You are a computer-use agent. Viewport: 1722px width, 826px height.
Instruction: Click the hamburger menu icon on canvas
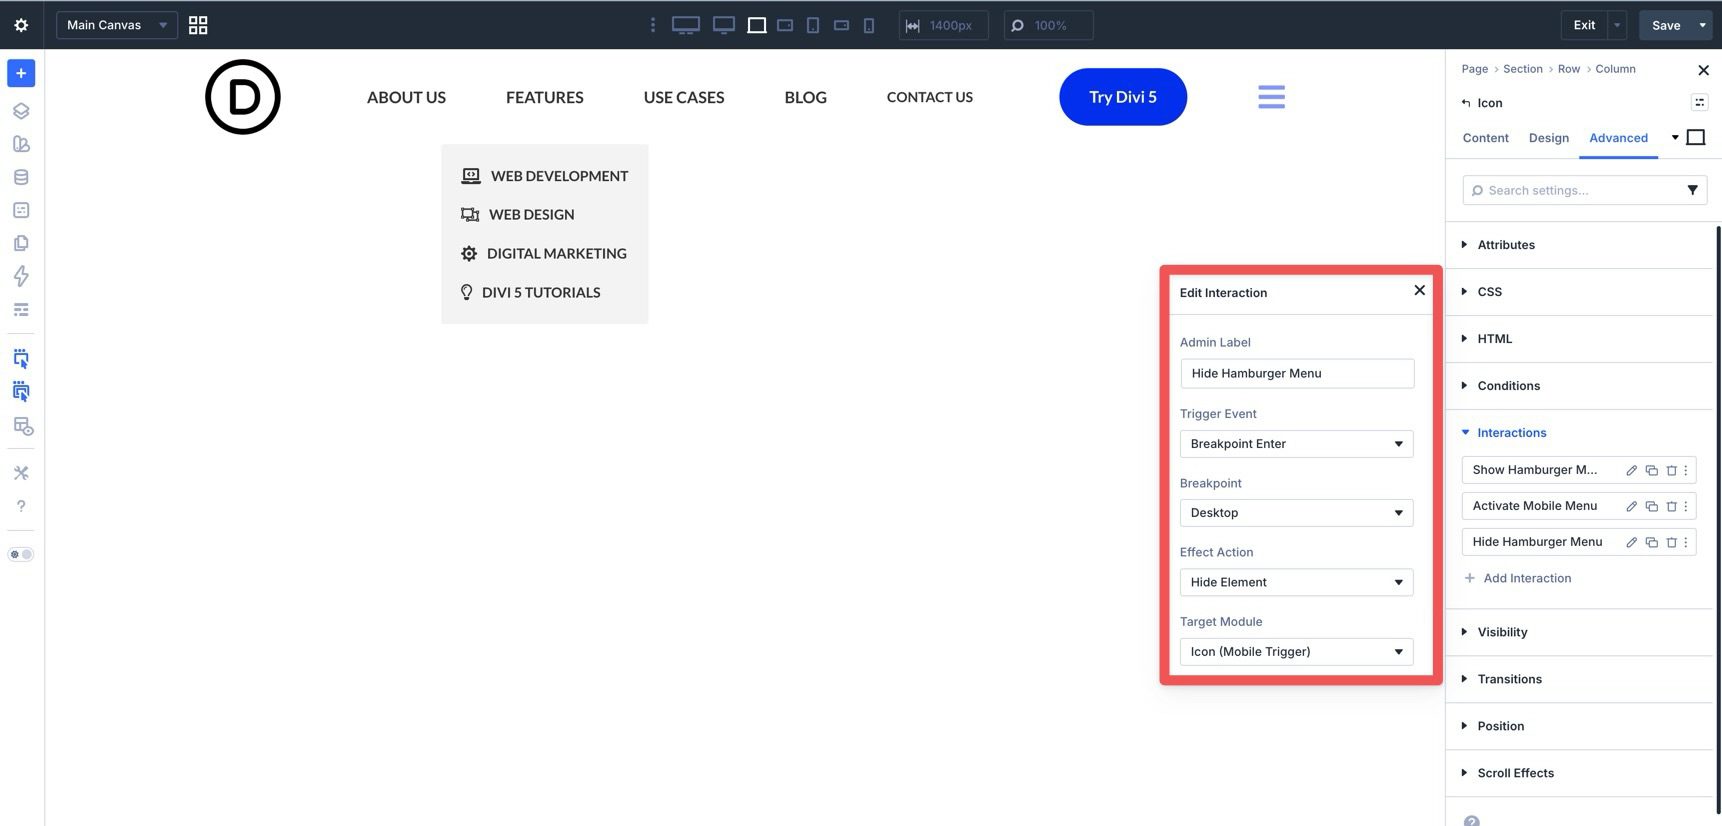tap(1271, 97)
